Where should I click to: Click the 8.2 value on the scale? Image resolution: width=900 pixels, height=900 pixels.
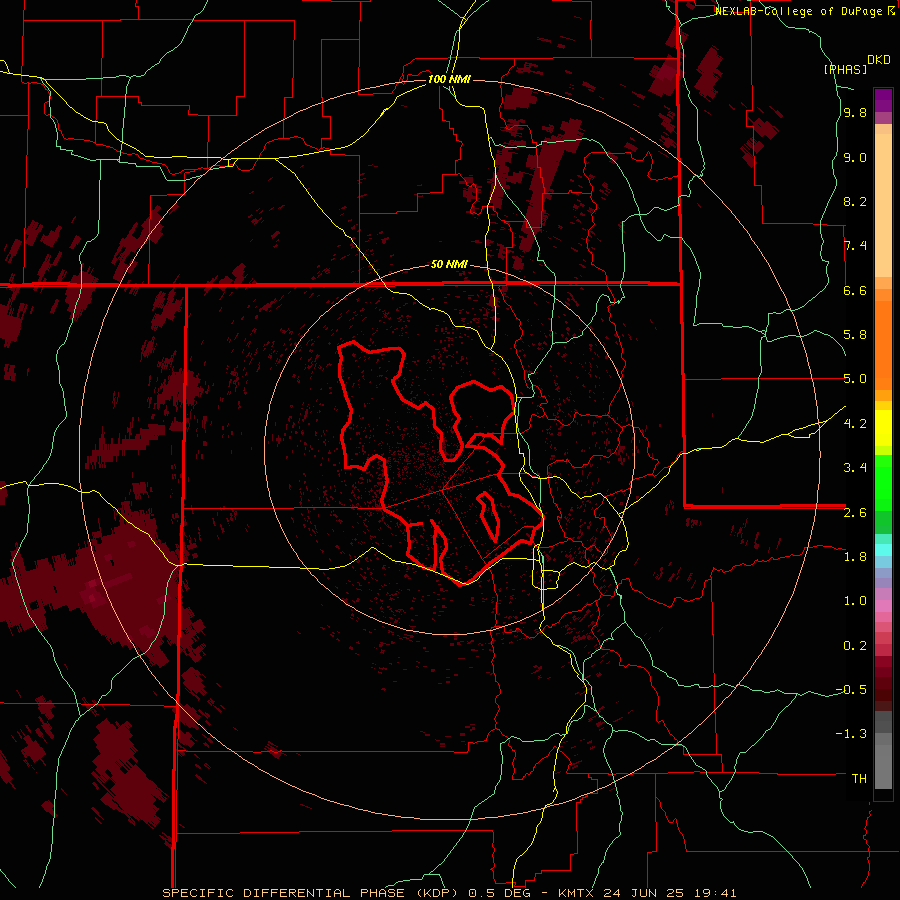pyautogui.click(x=855, y=201)
